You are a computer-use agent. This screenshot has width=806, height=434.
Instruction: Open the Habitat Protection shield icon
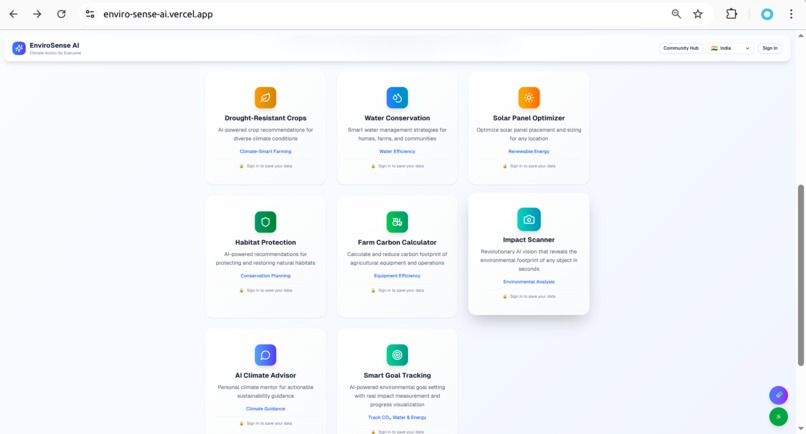click(x=265, y=222)
